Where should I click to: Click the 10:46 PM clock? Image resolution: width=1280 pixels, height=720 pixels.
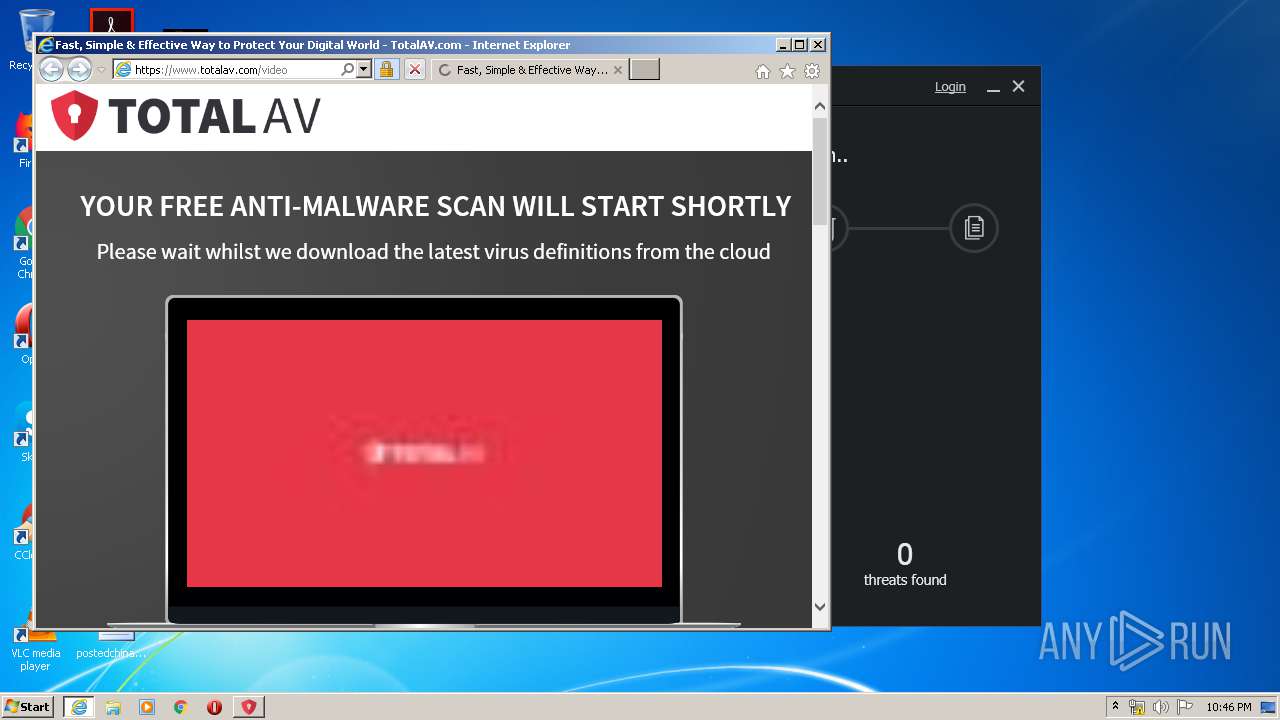[1228, 707]
